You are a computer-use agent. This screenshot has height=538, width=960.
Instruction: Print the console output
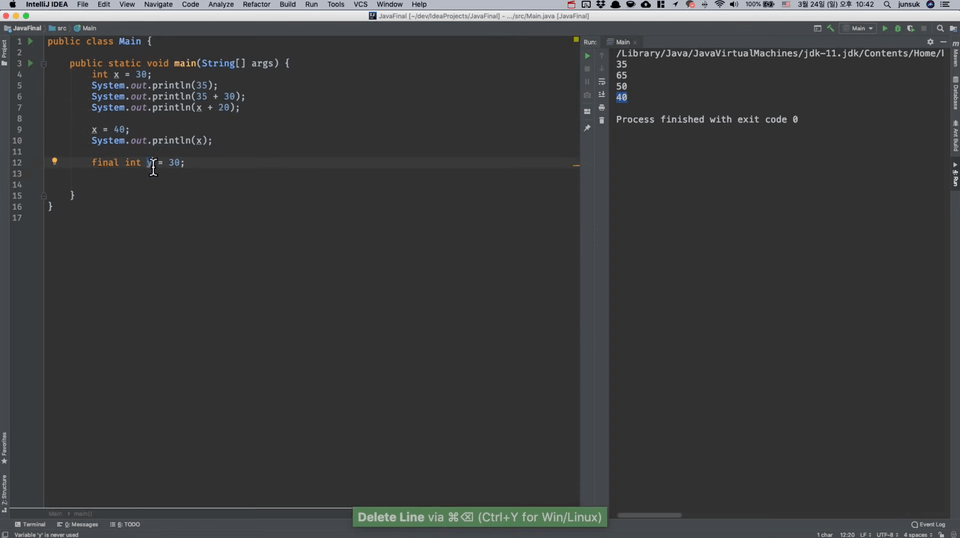tap(601, 108)
